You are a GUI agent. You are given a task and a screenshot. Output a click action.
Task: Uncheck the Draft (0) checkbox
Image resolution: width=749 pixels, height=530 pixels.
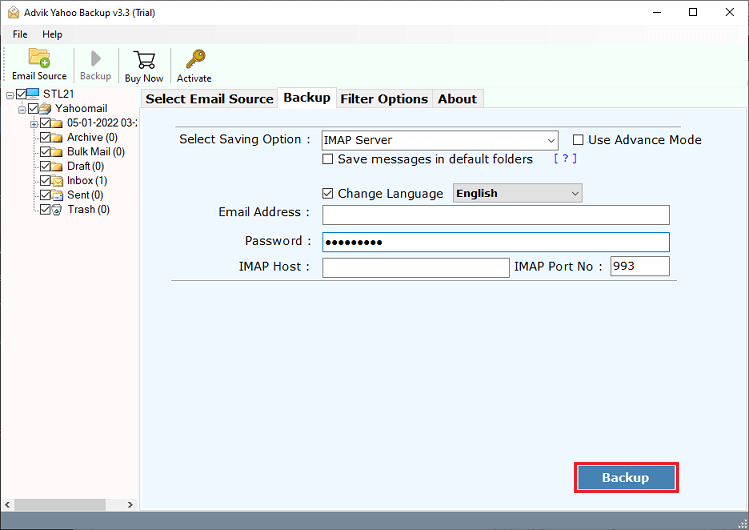pos(45,166)
